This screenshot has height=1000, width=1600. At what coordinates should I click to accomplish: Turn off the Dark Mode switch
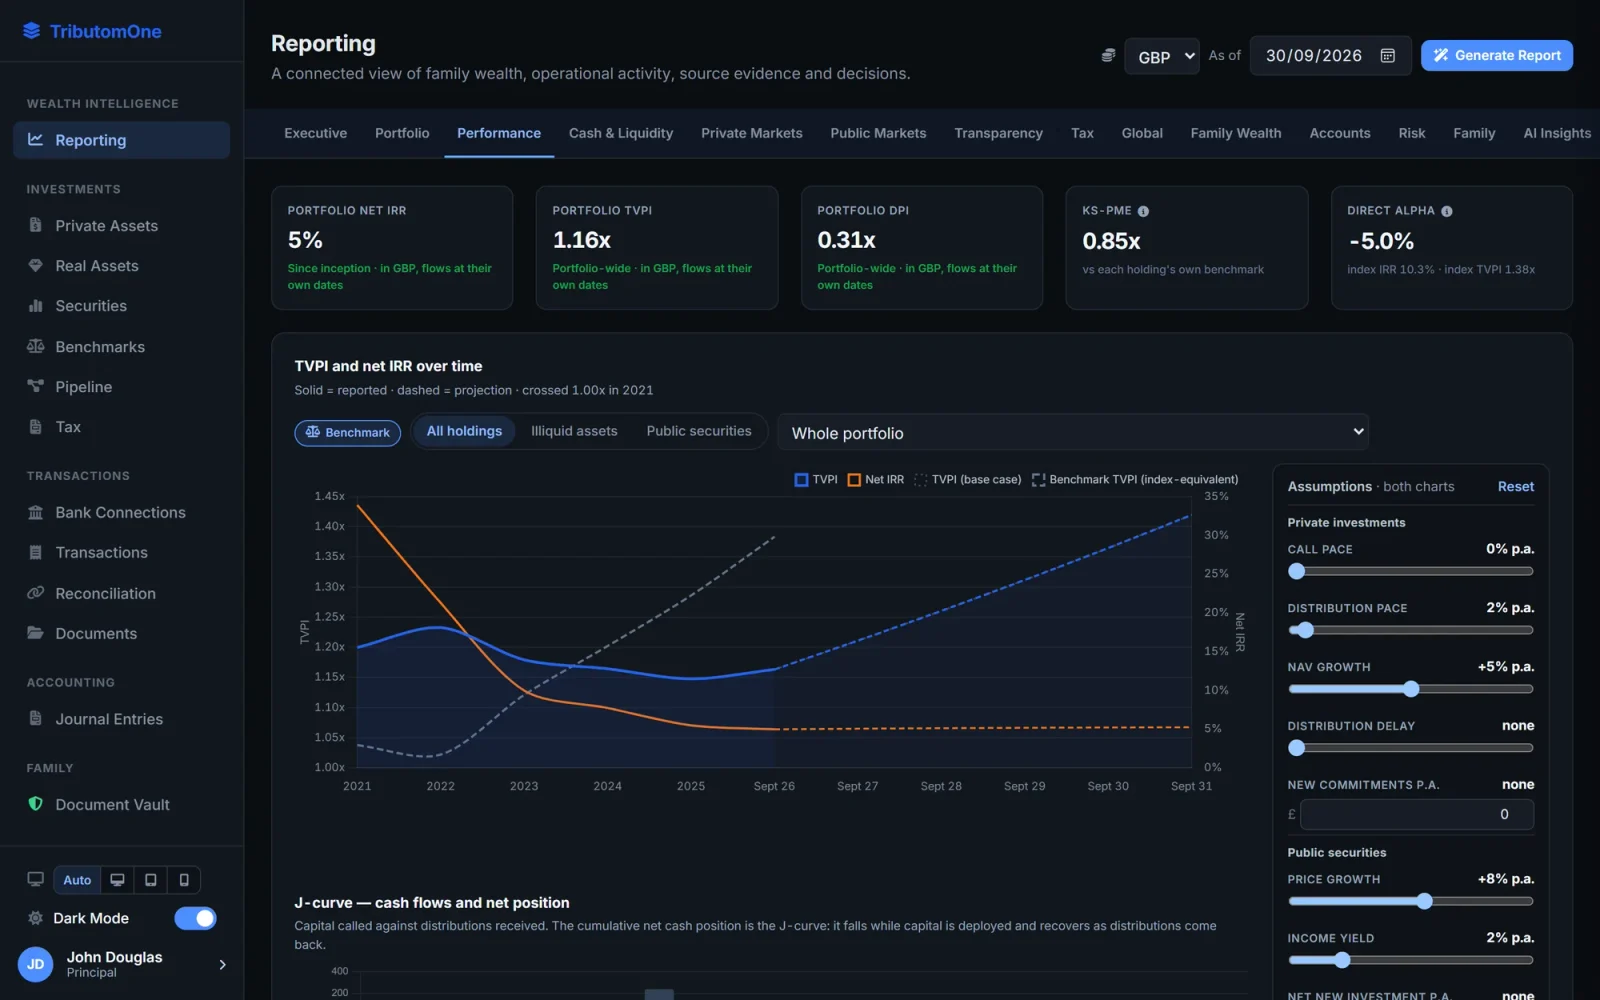pos(195,918)
